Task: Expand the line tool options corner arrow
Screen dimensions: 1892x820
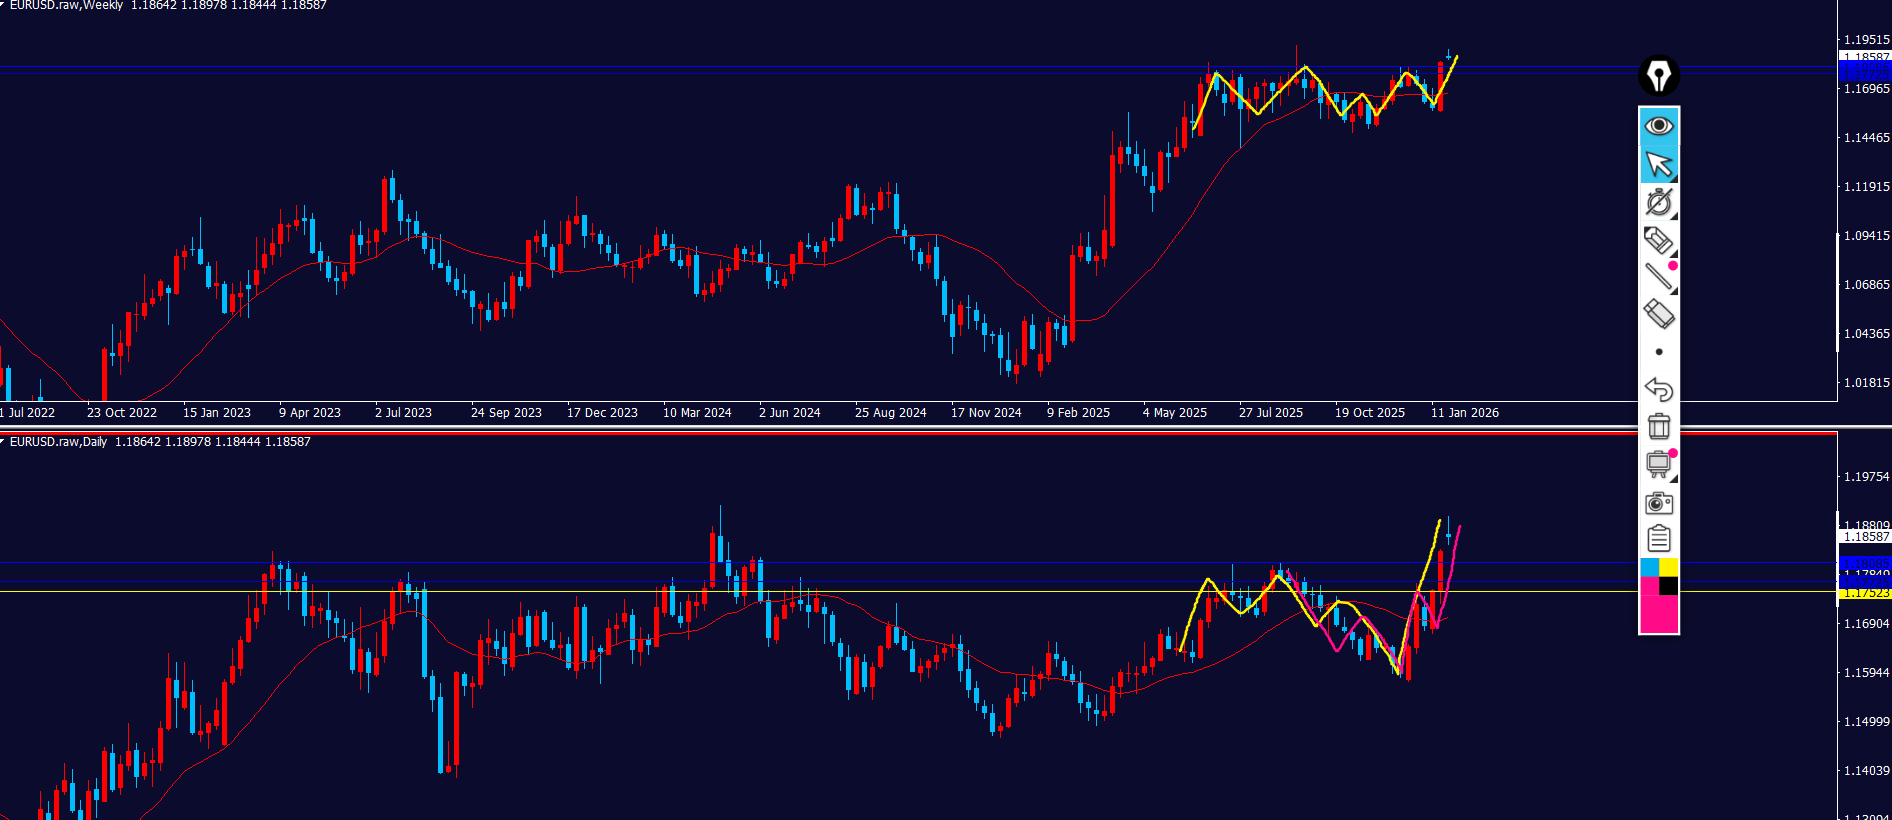Action: coord(1674,290)
